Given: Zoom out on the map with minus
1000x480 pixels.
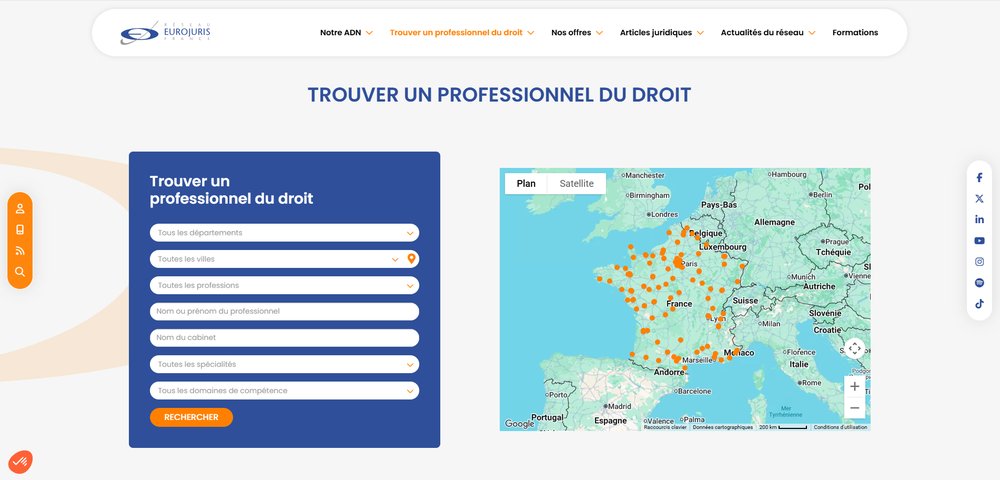Looking at the screenshot, I should pyautogui.click(x=855, y=408).
